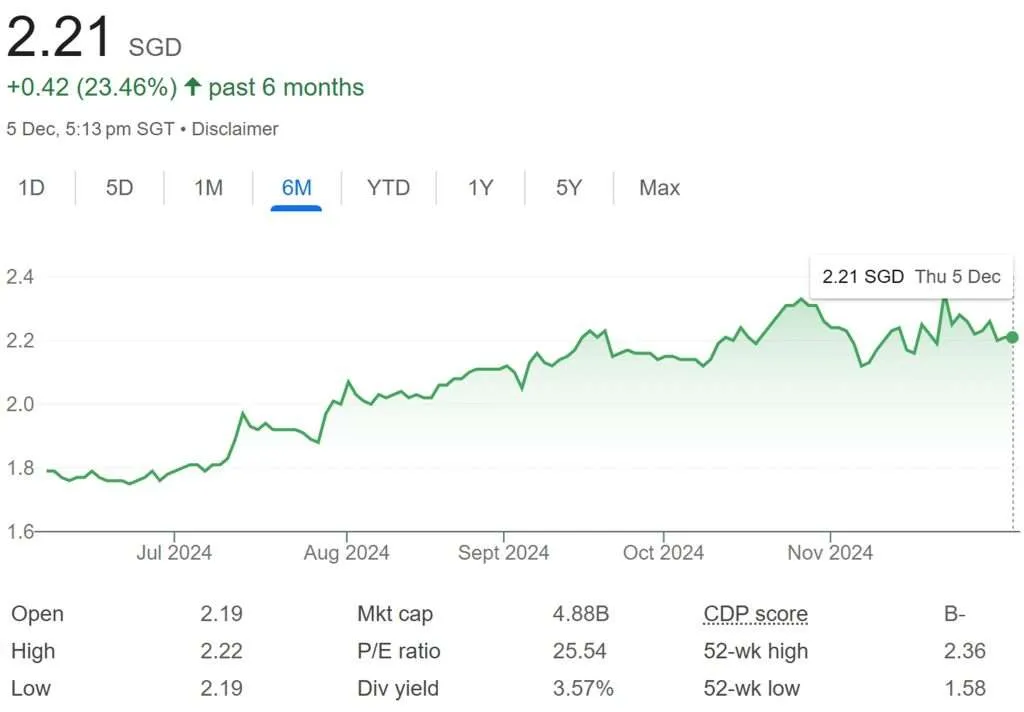Click the tooltip showing 2.21 SGD Thu 5 Dec

(910, 277)
